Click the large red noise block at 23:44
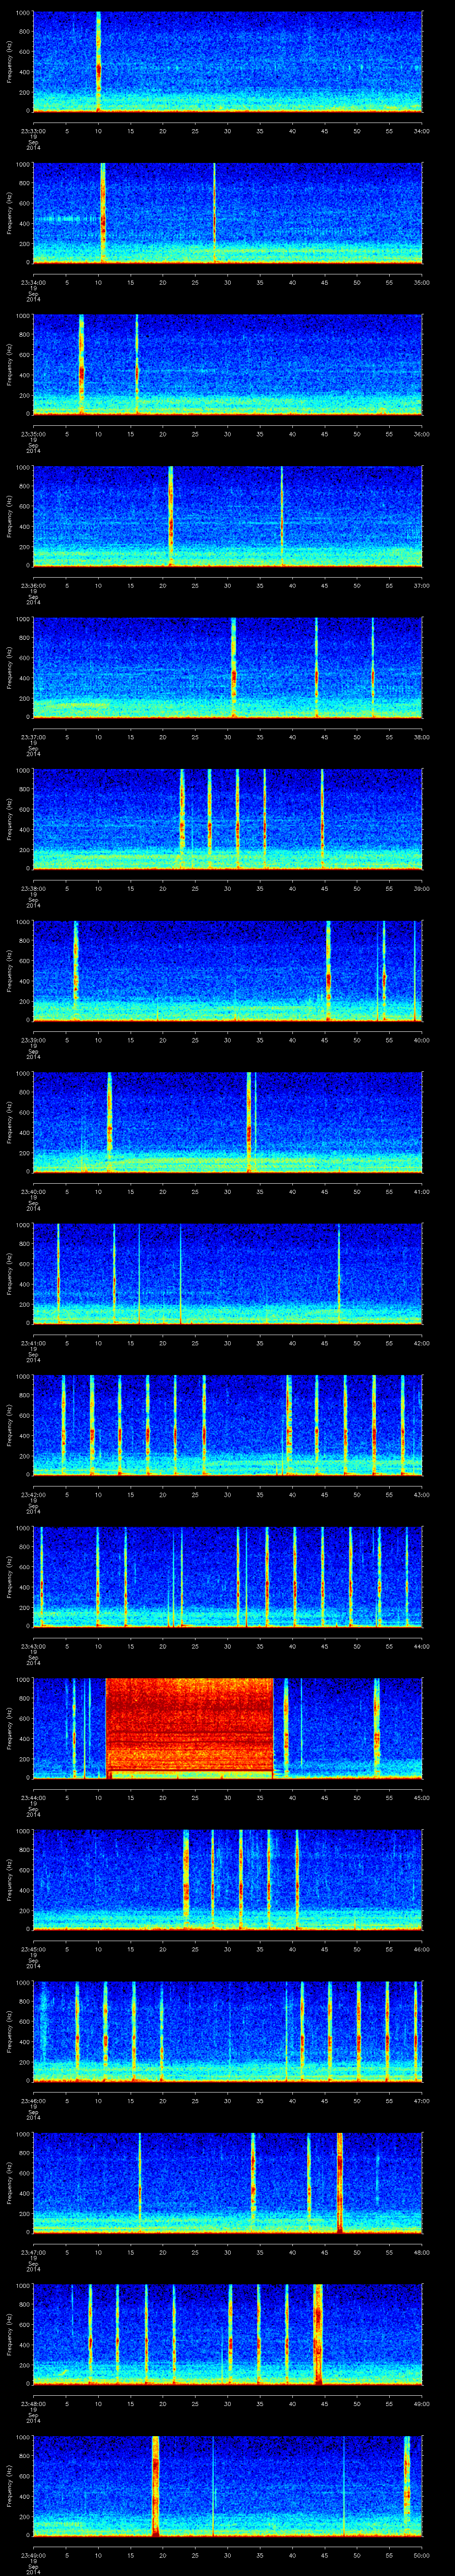455x2576 pixels. pos(189,1727)
